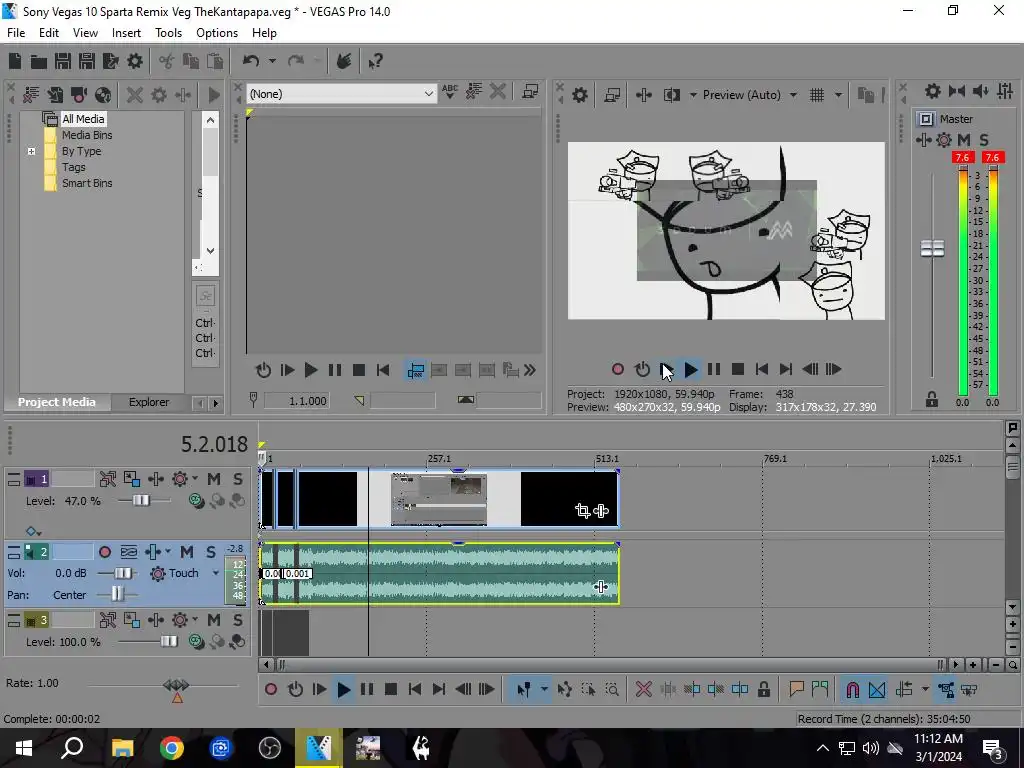Open Track 1 Track Motion icon

pos(131,479)
